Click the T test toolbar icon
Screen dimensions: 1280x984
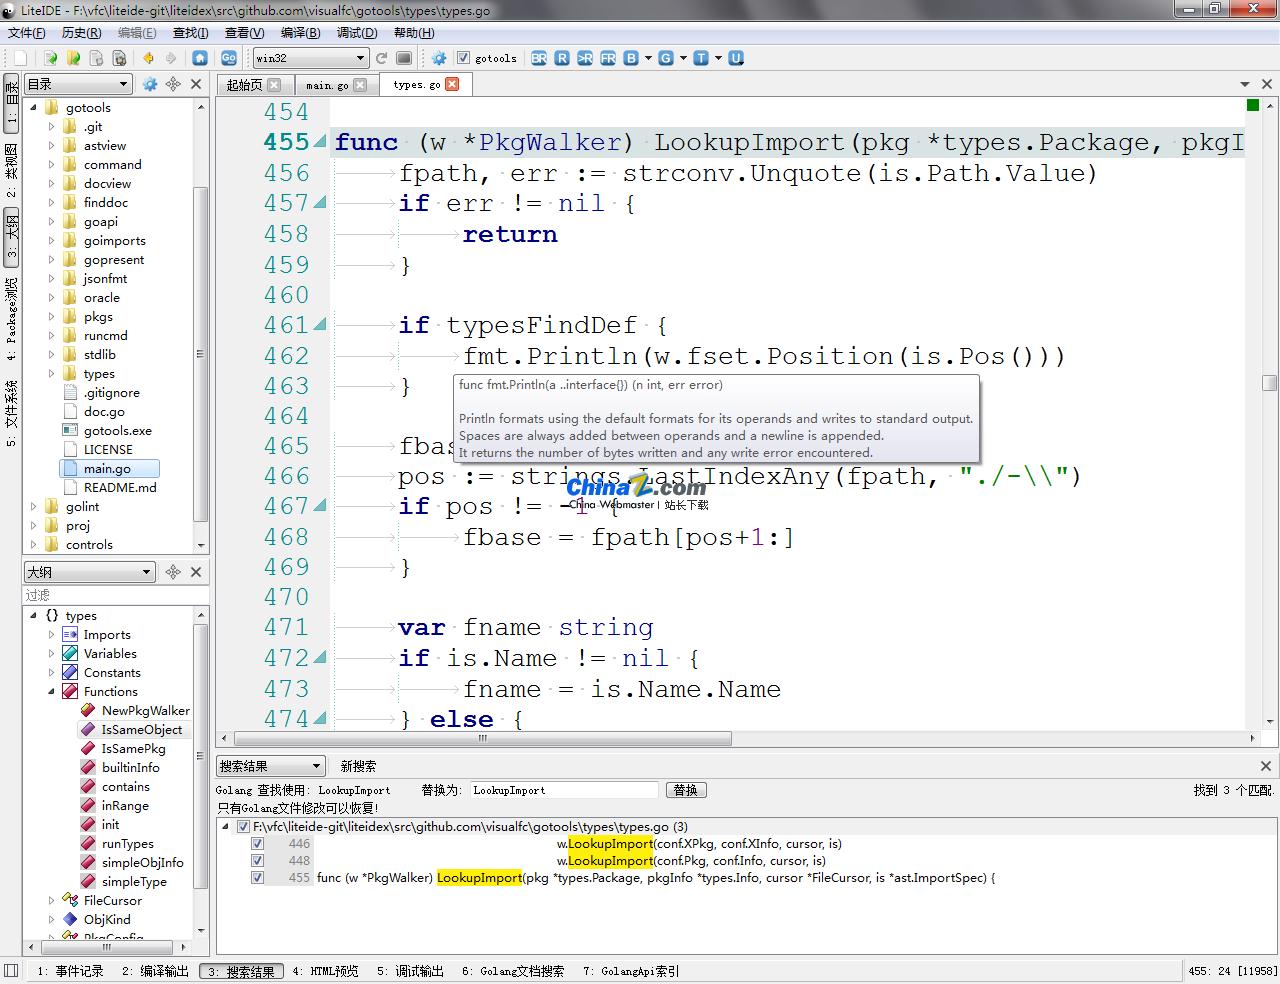coord(700,58)
